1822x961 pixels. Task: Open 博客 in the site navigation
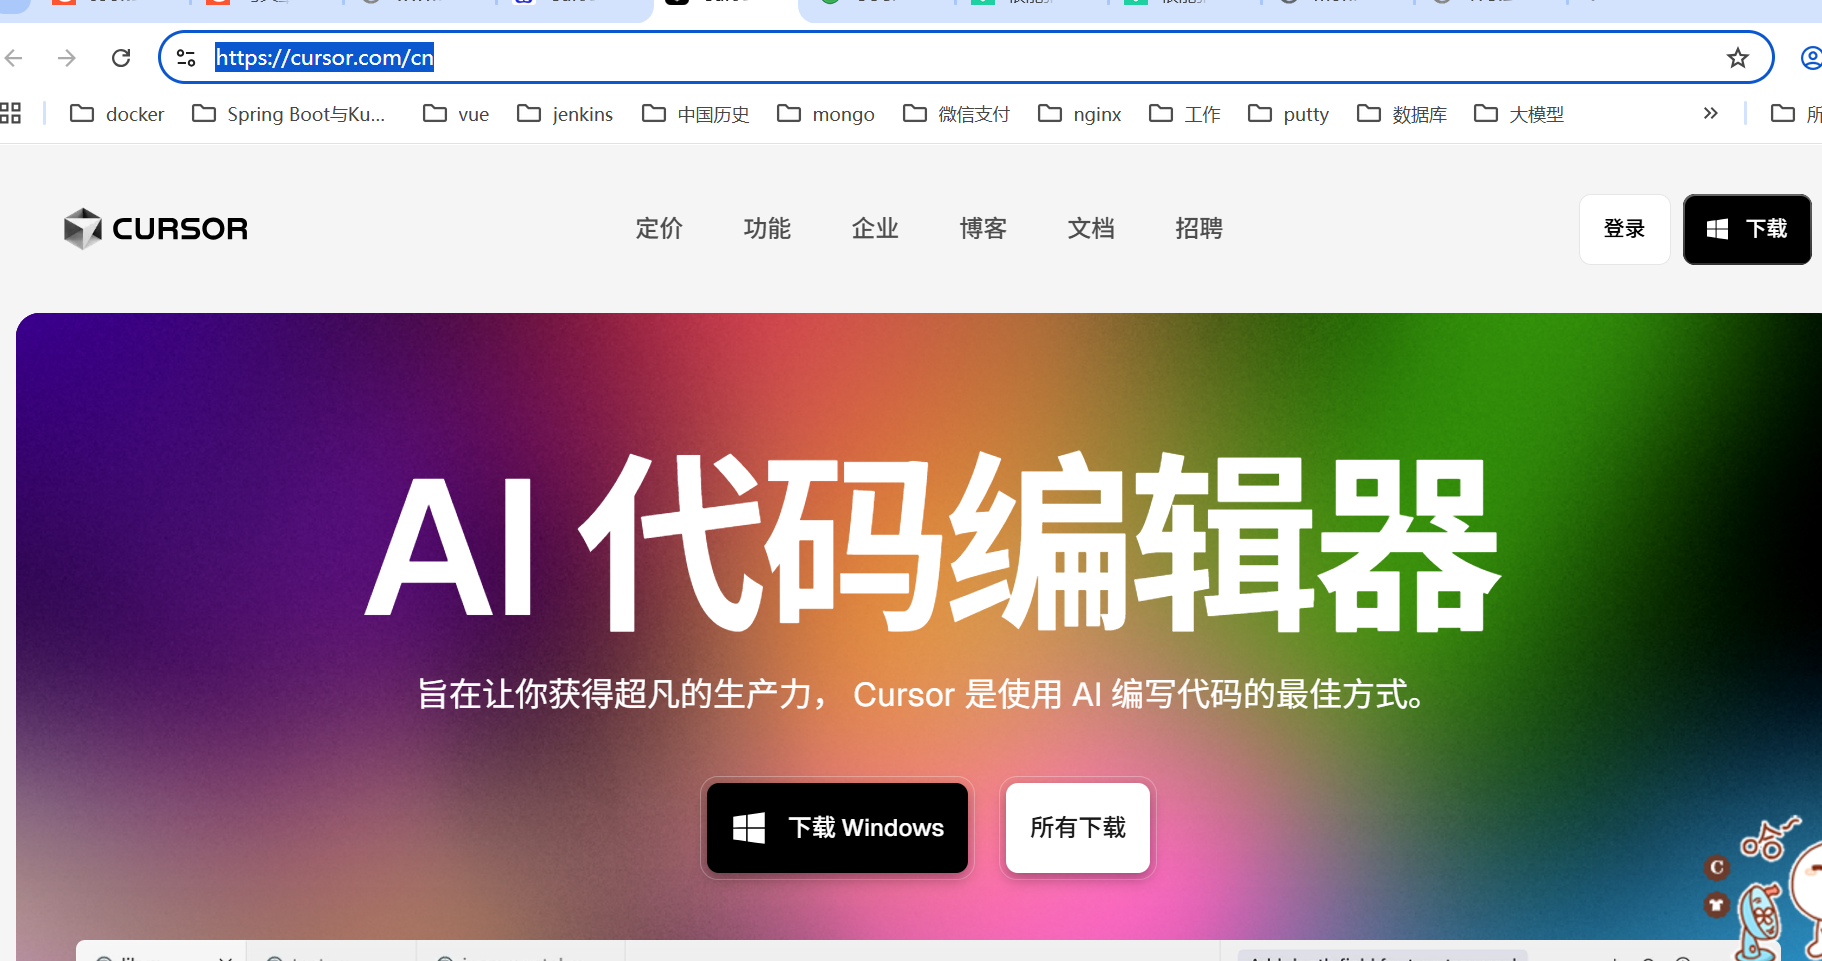[984, 229]
